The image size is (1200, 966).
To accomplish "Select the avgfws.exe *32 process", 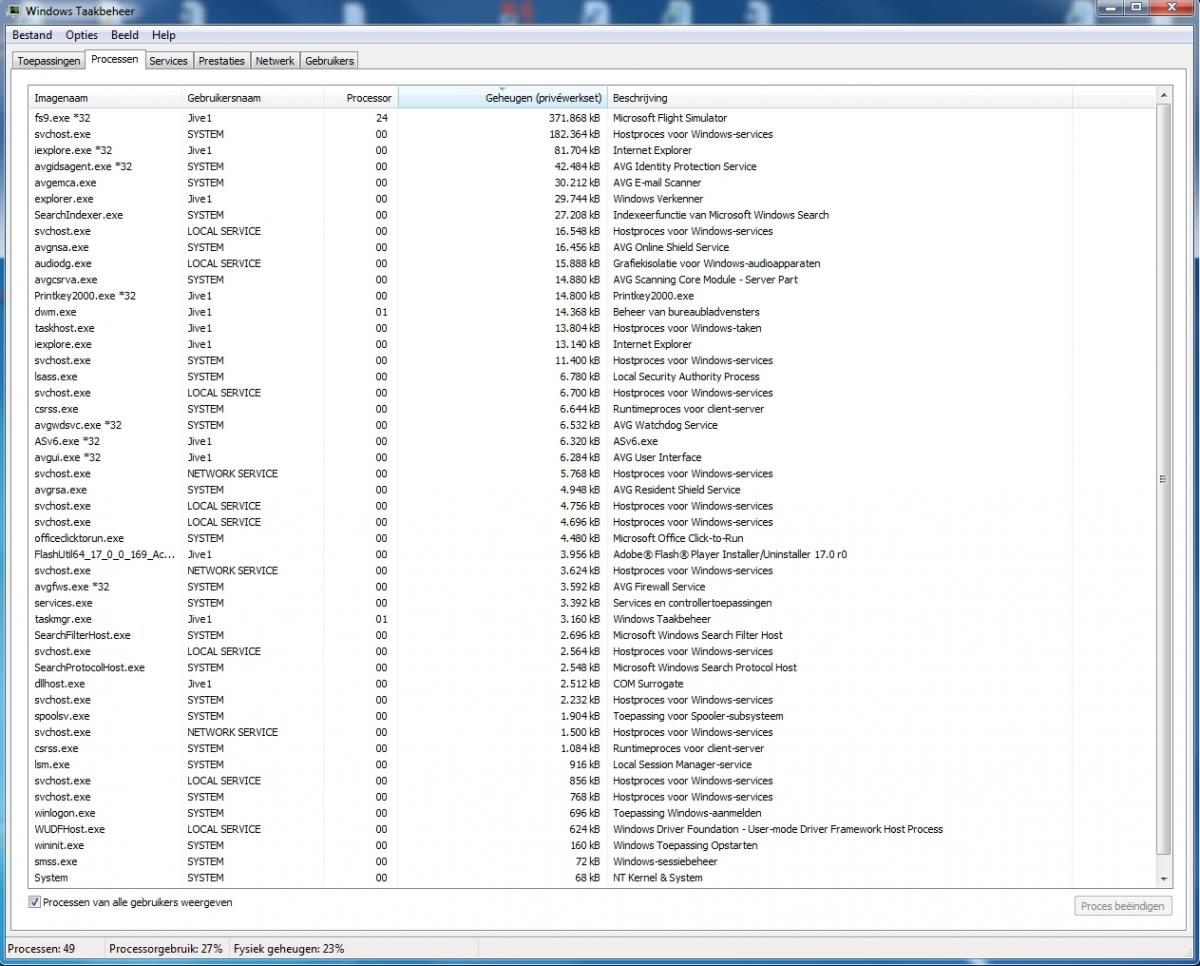I will (x=592, y=587).
